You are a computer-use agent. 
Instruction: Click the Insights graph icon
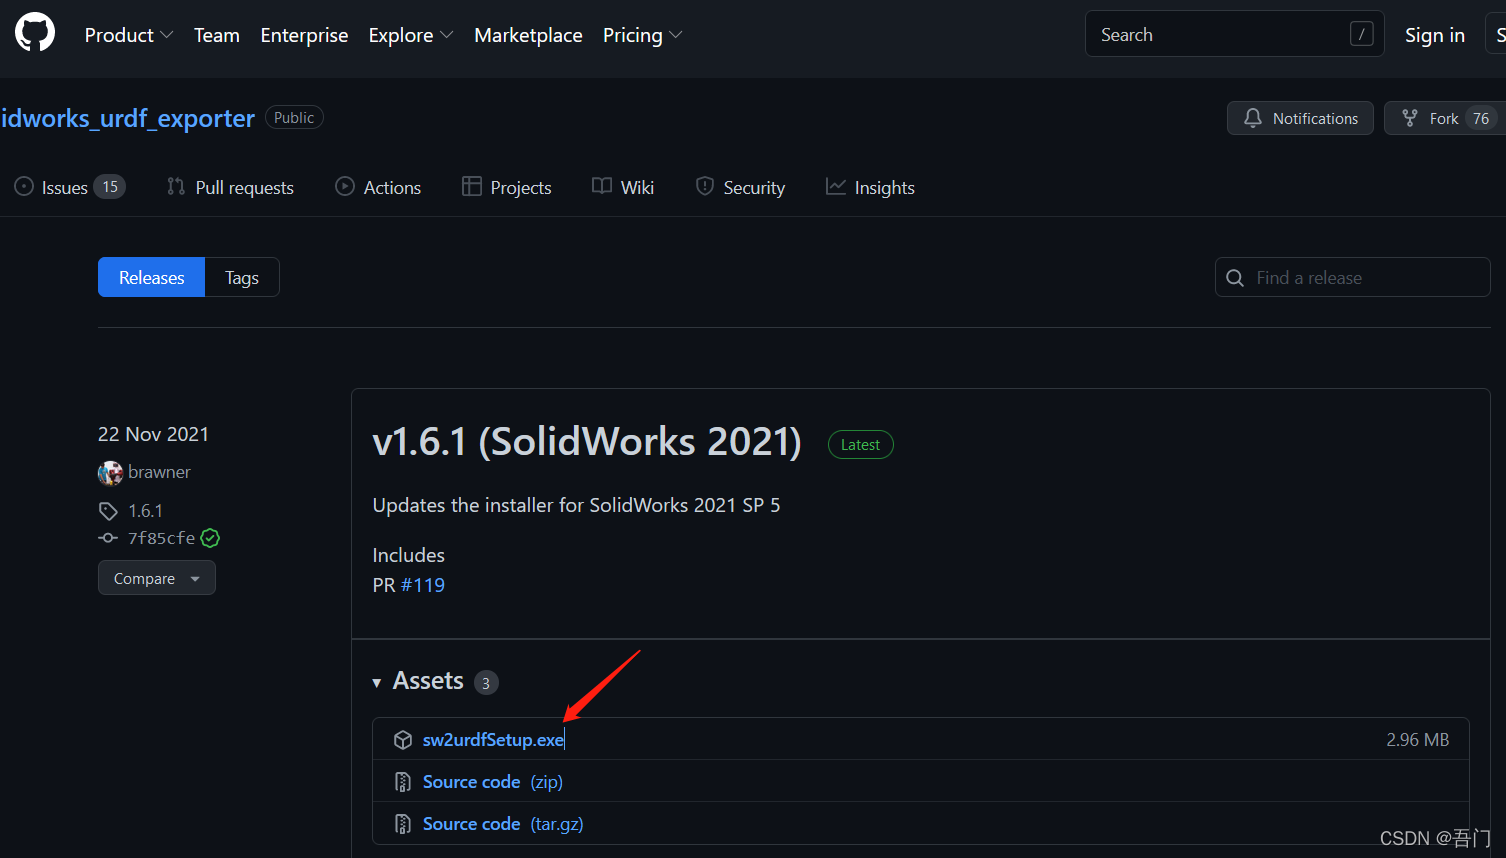(836, 187)
